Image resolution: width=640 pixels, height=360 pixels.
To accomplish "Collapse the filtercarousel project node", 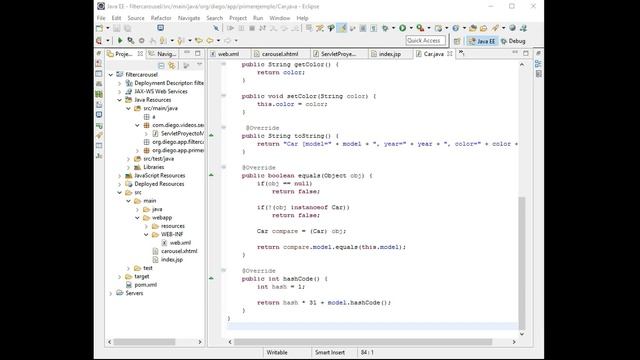I will 111,75.
